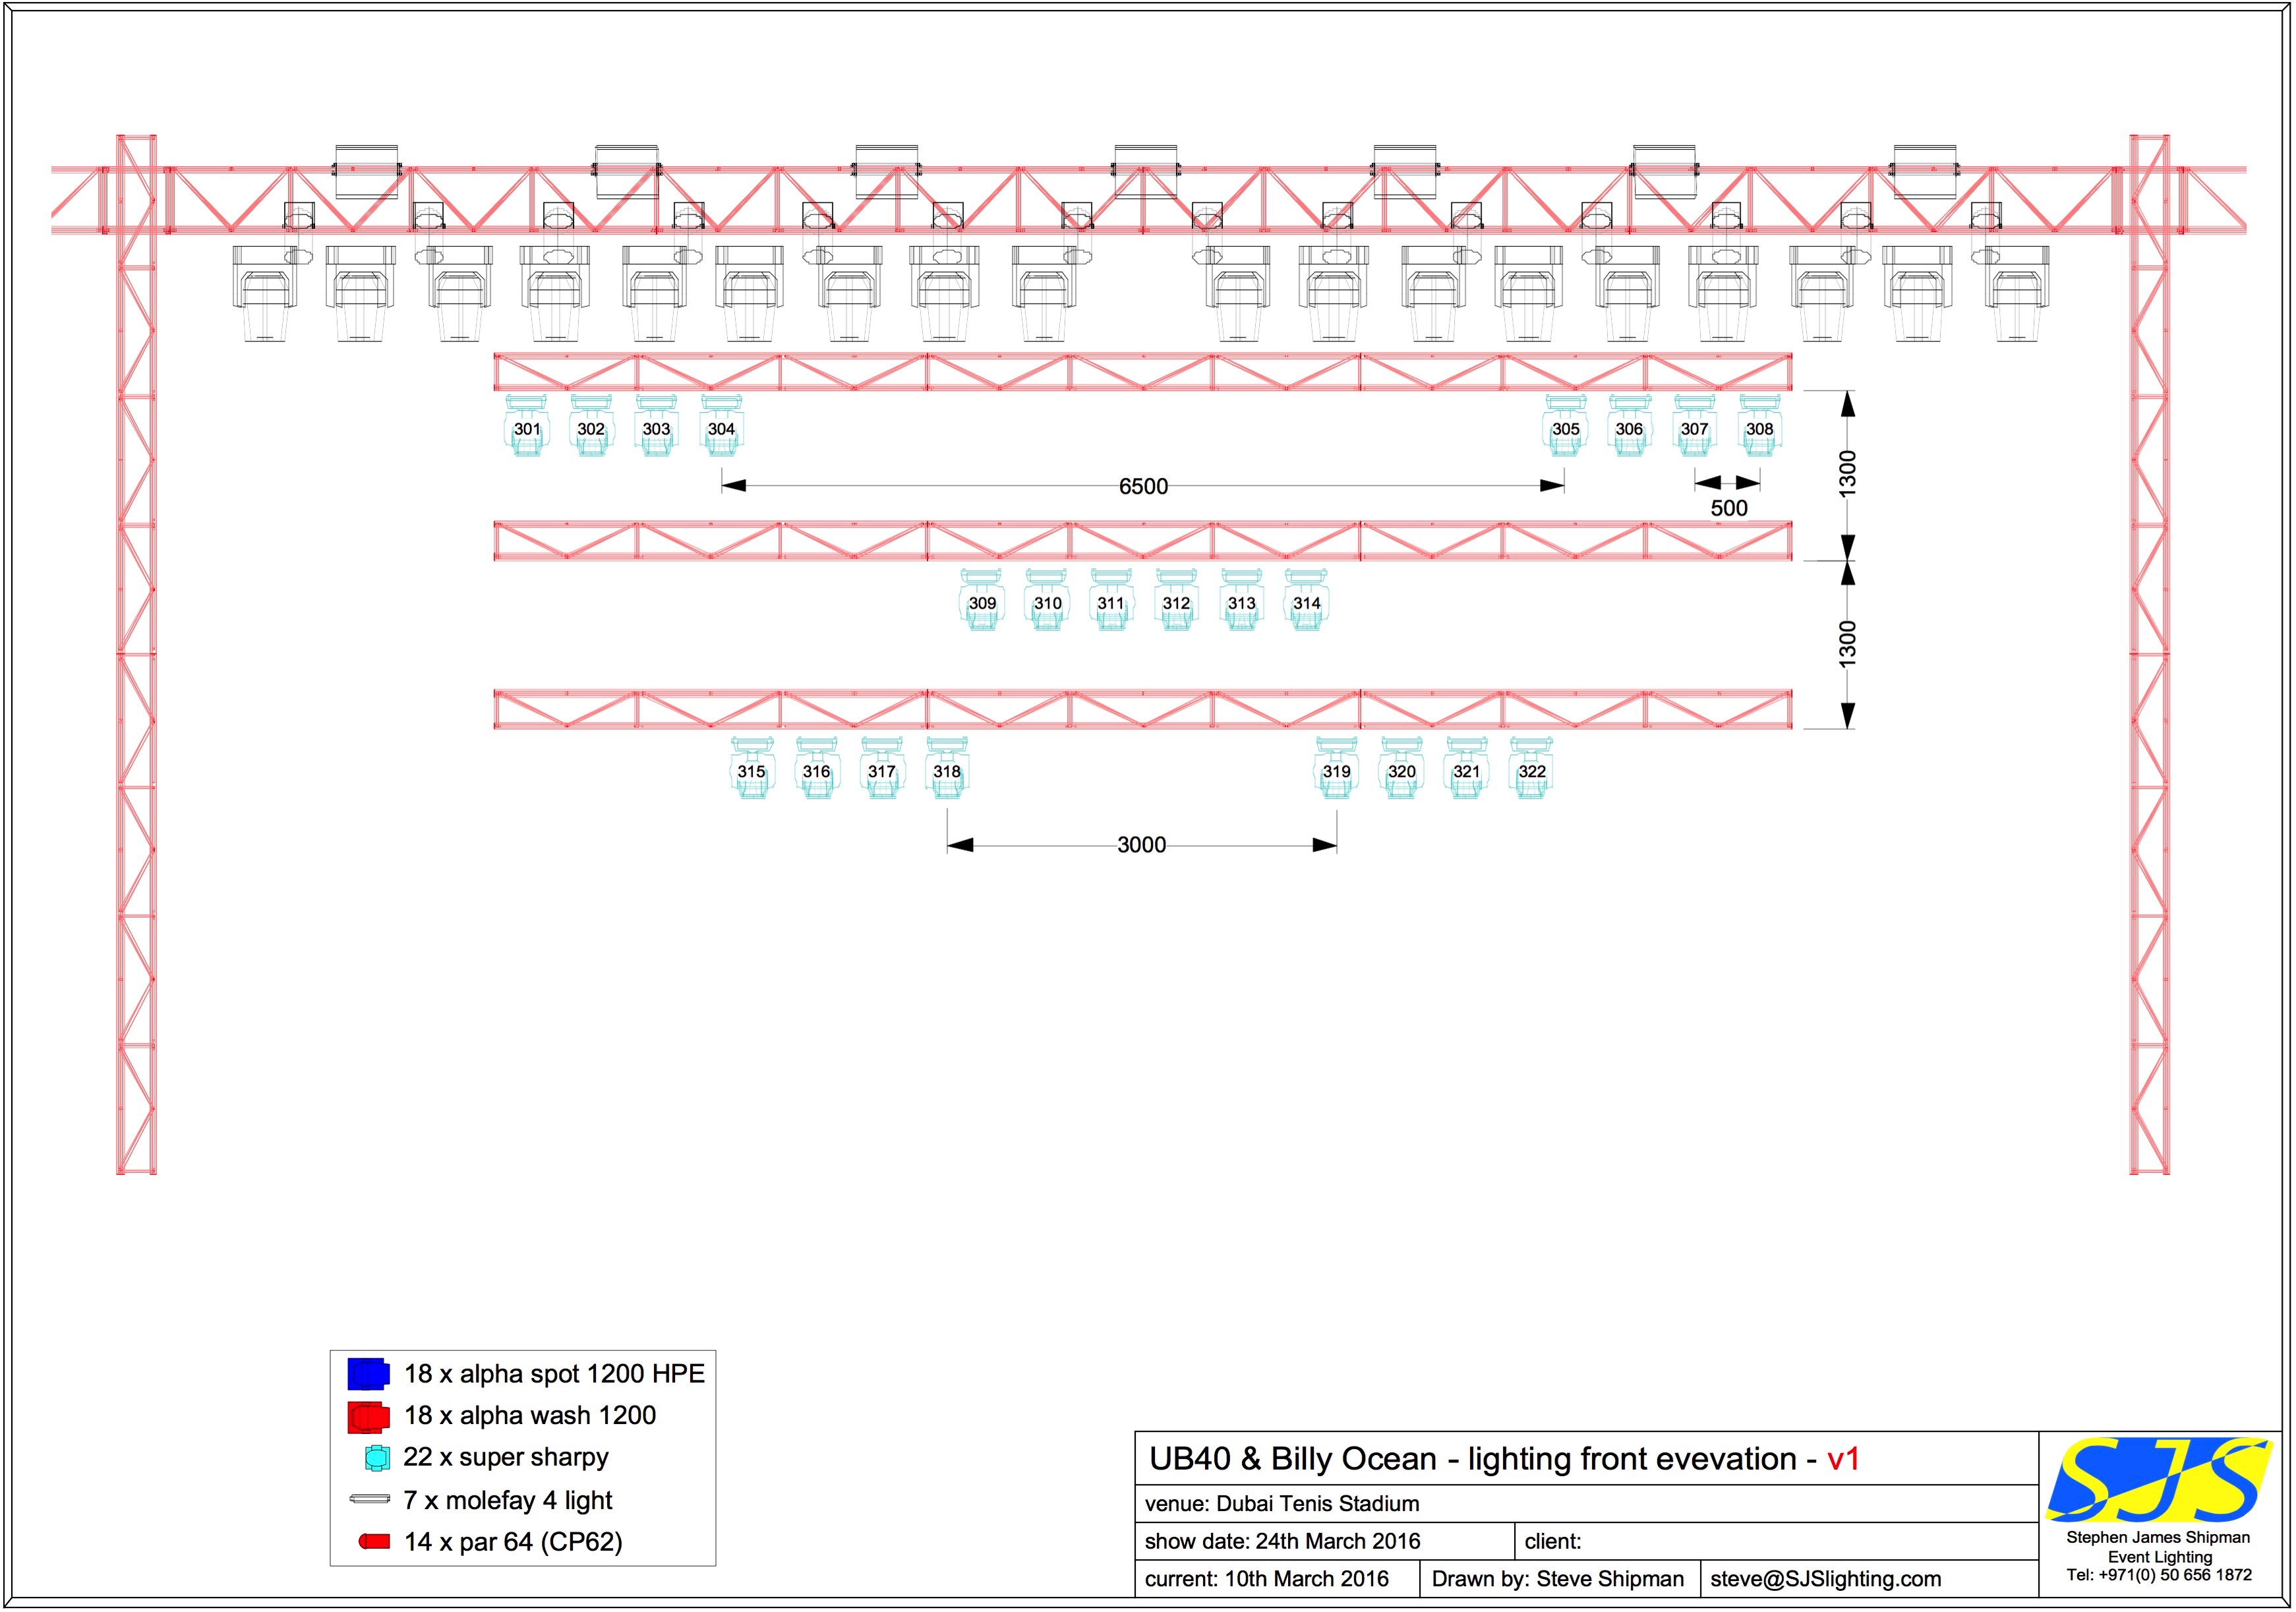Select the 3000 dimension label
This screenshot has width=2296, height=1612.
(x=1141, y=845)
